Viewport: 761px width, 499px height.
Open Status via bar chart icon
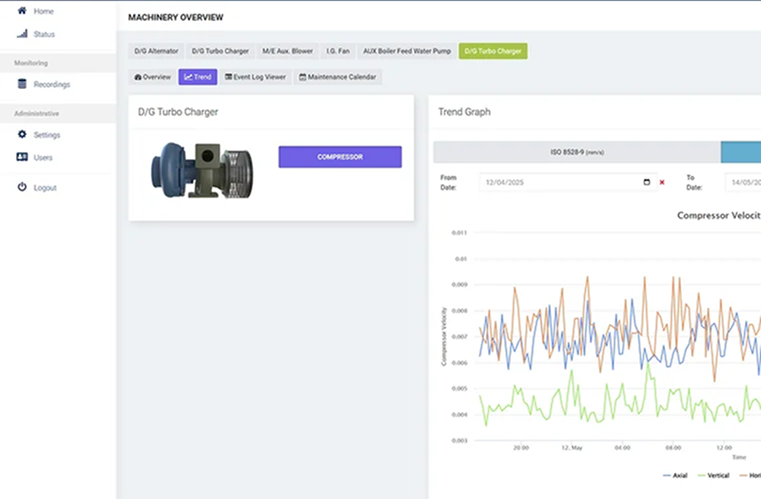(22, 34)
